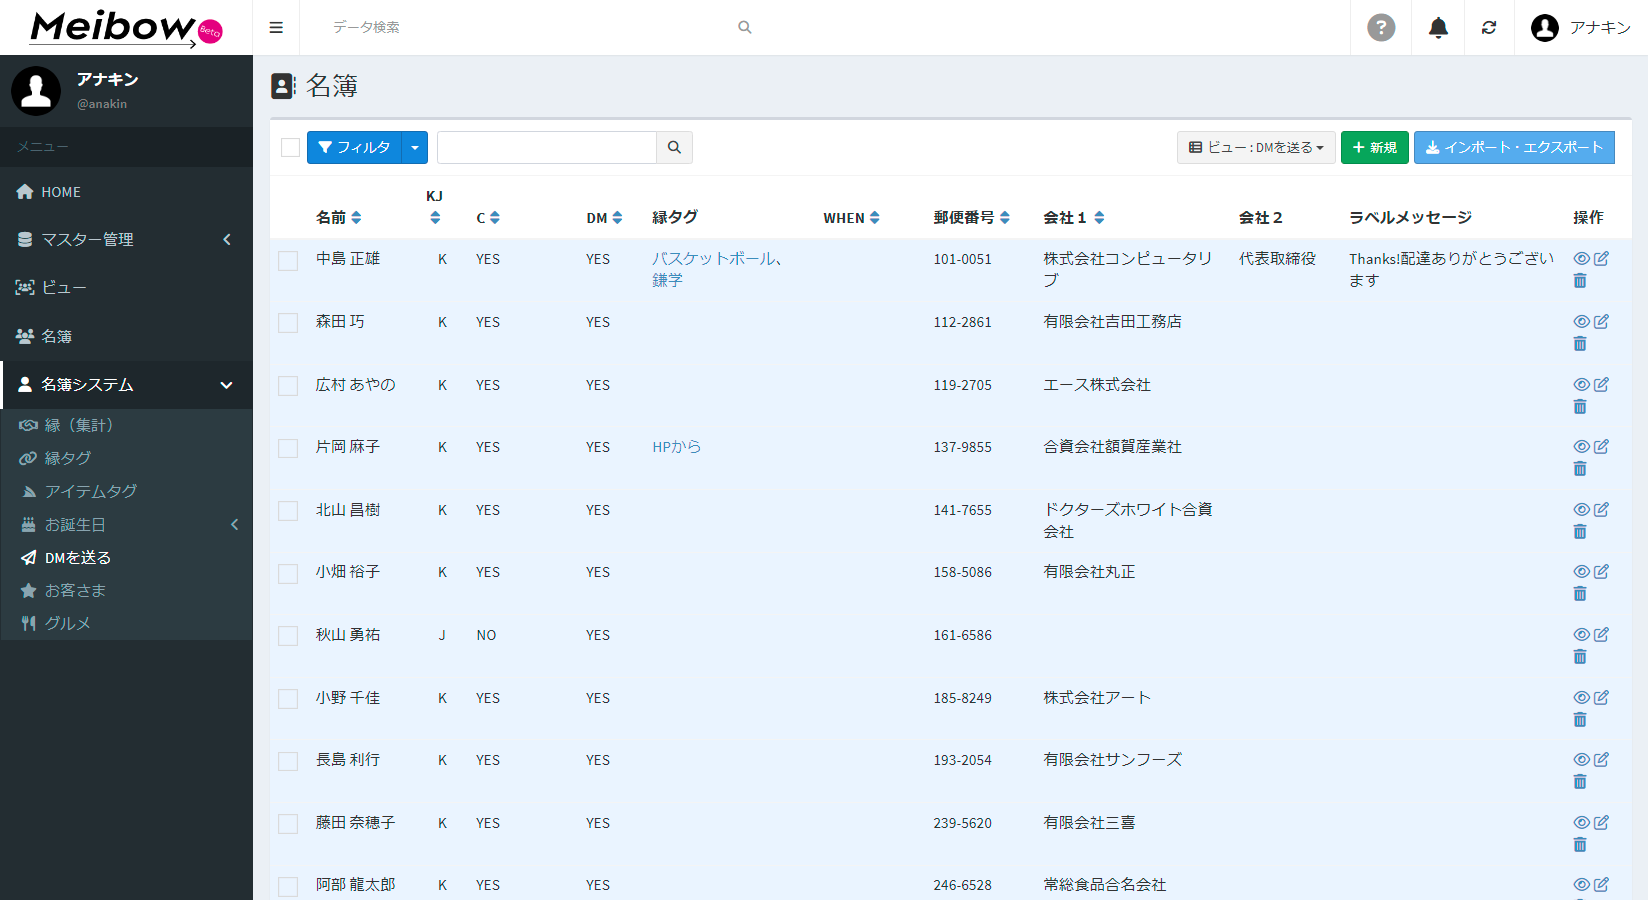Click the search magnifier in top bar
The height and width of the screenshot is (900, 1648).
pos(745,28)
